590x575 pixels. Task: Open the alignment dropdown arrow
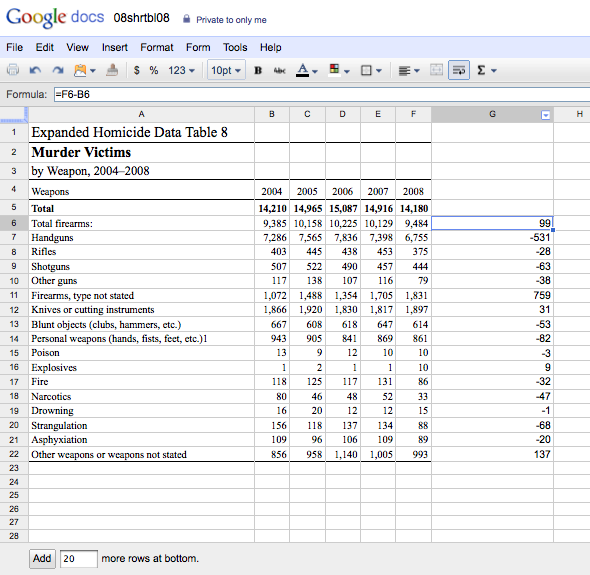click(x=417, y=71)
